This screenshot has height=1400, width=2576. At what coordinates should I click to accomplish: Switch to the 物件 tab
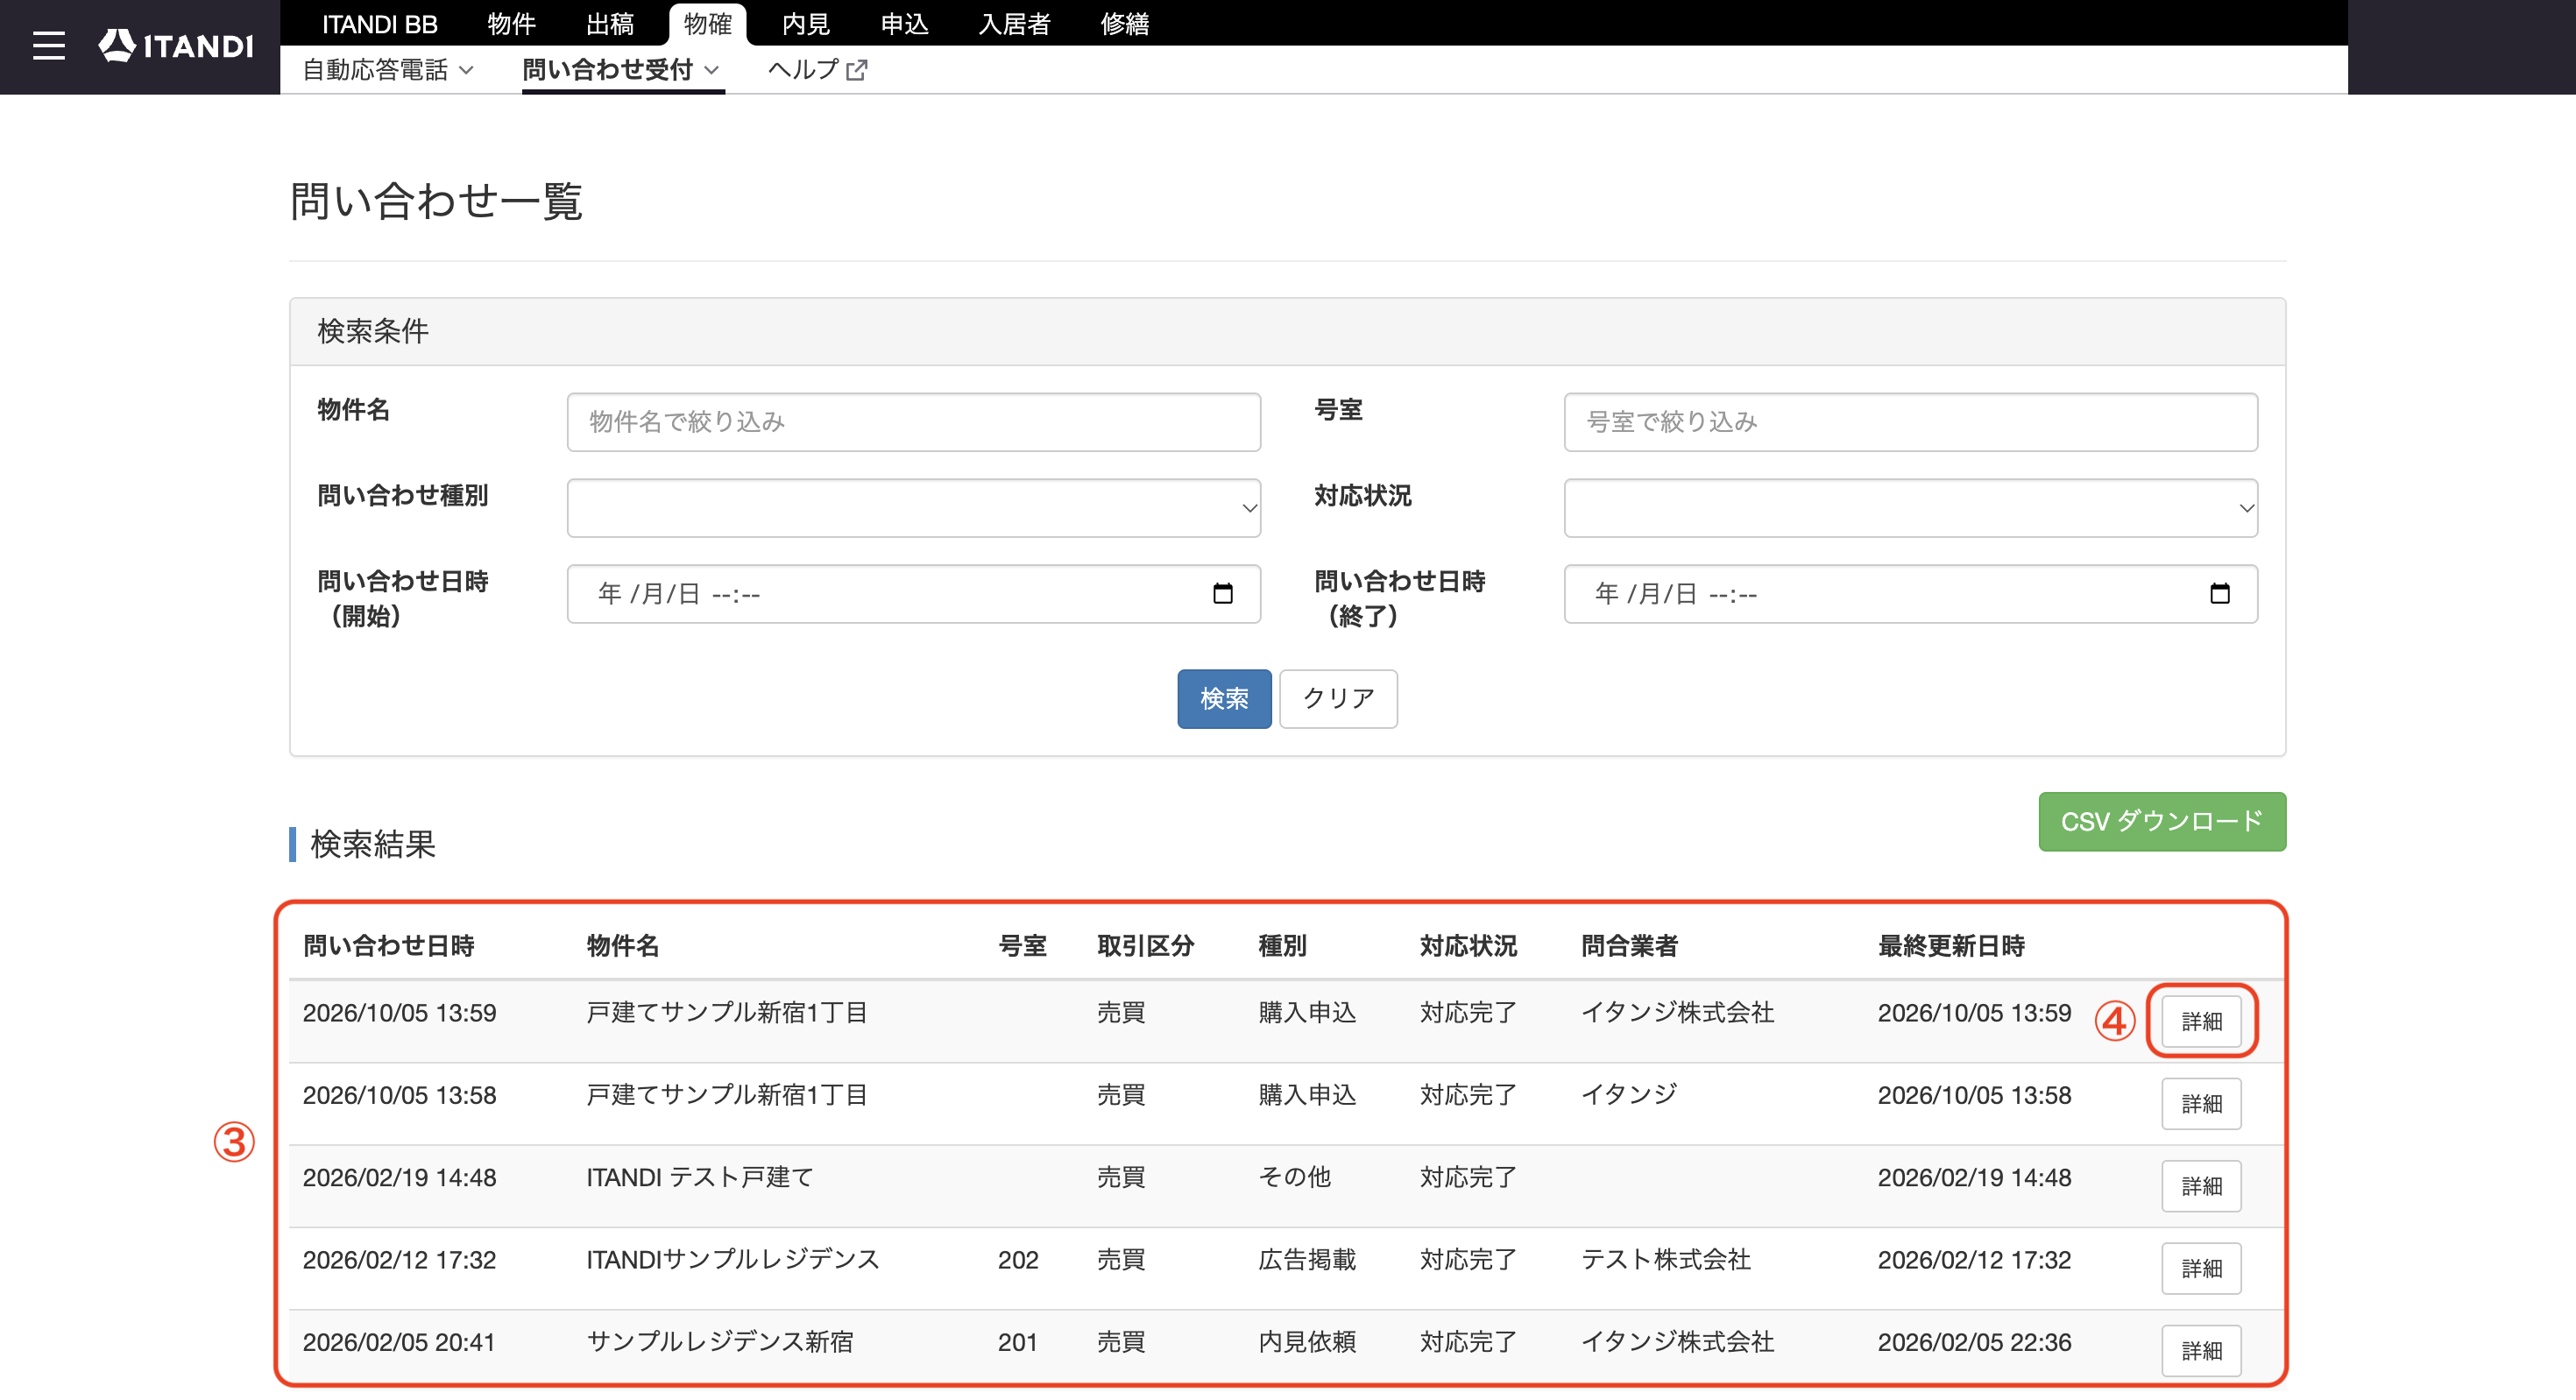512,24
